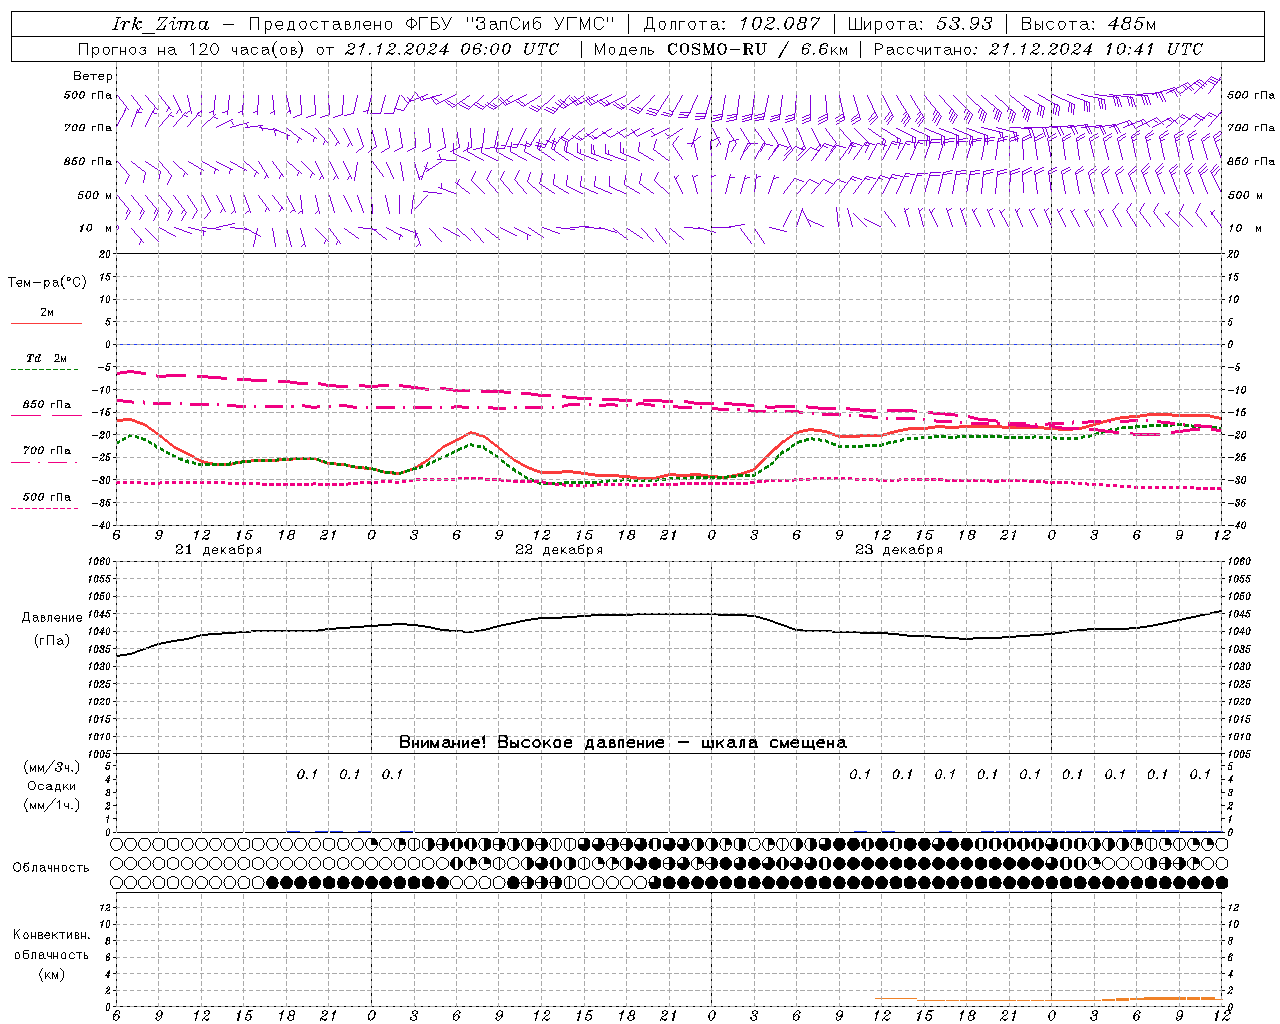This screenshot has width=1280, height=1024.
Task: Click the Облачность cloud cover label
Action: (x=51, y=868)
